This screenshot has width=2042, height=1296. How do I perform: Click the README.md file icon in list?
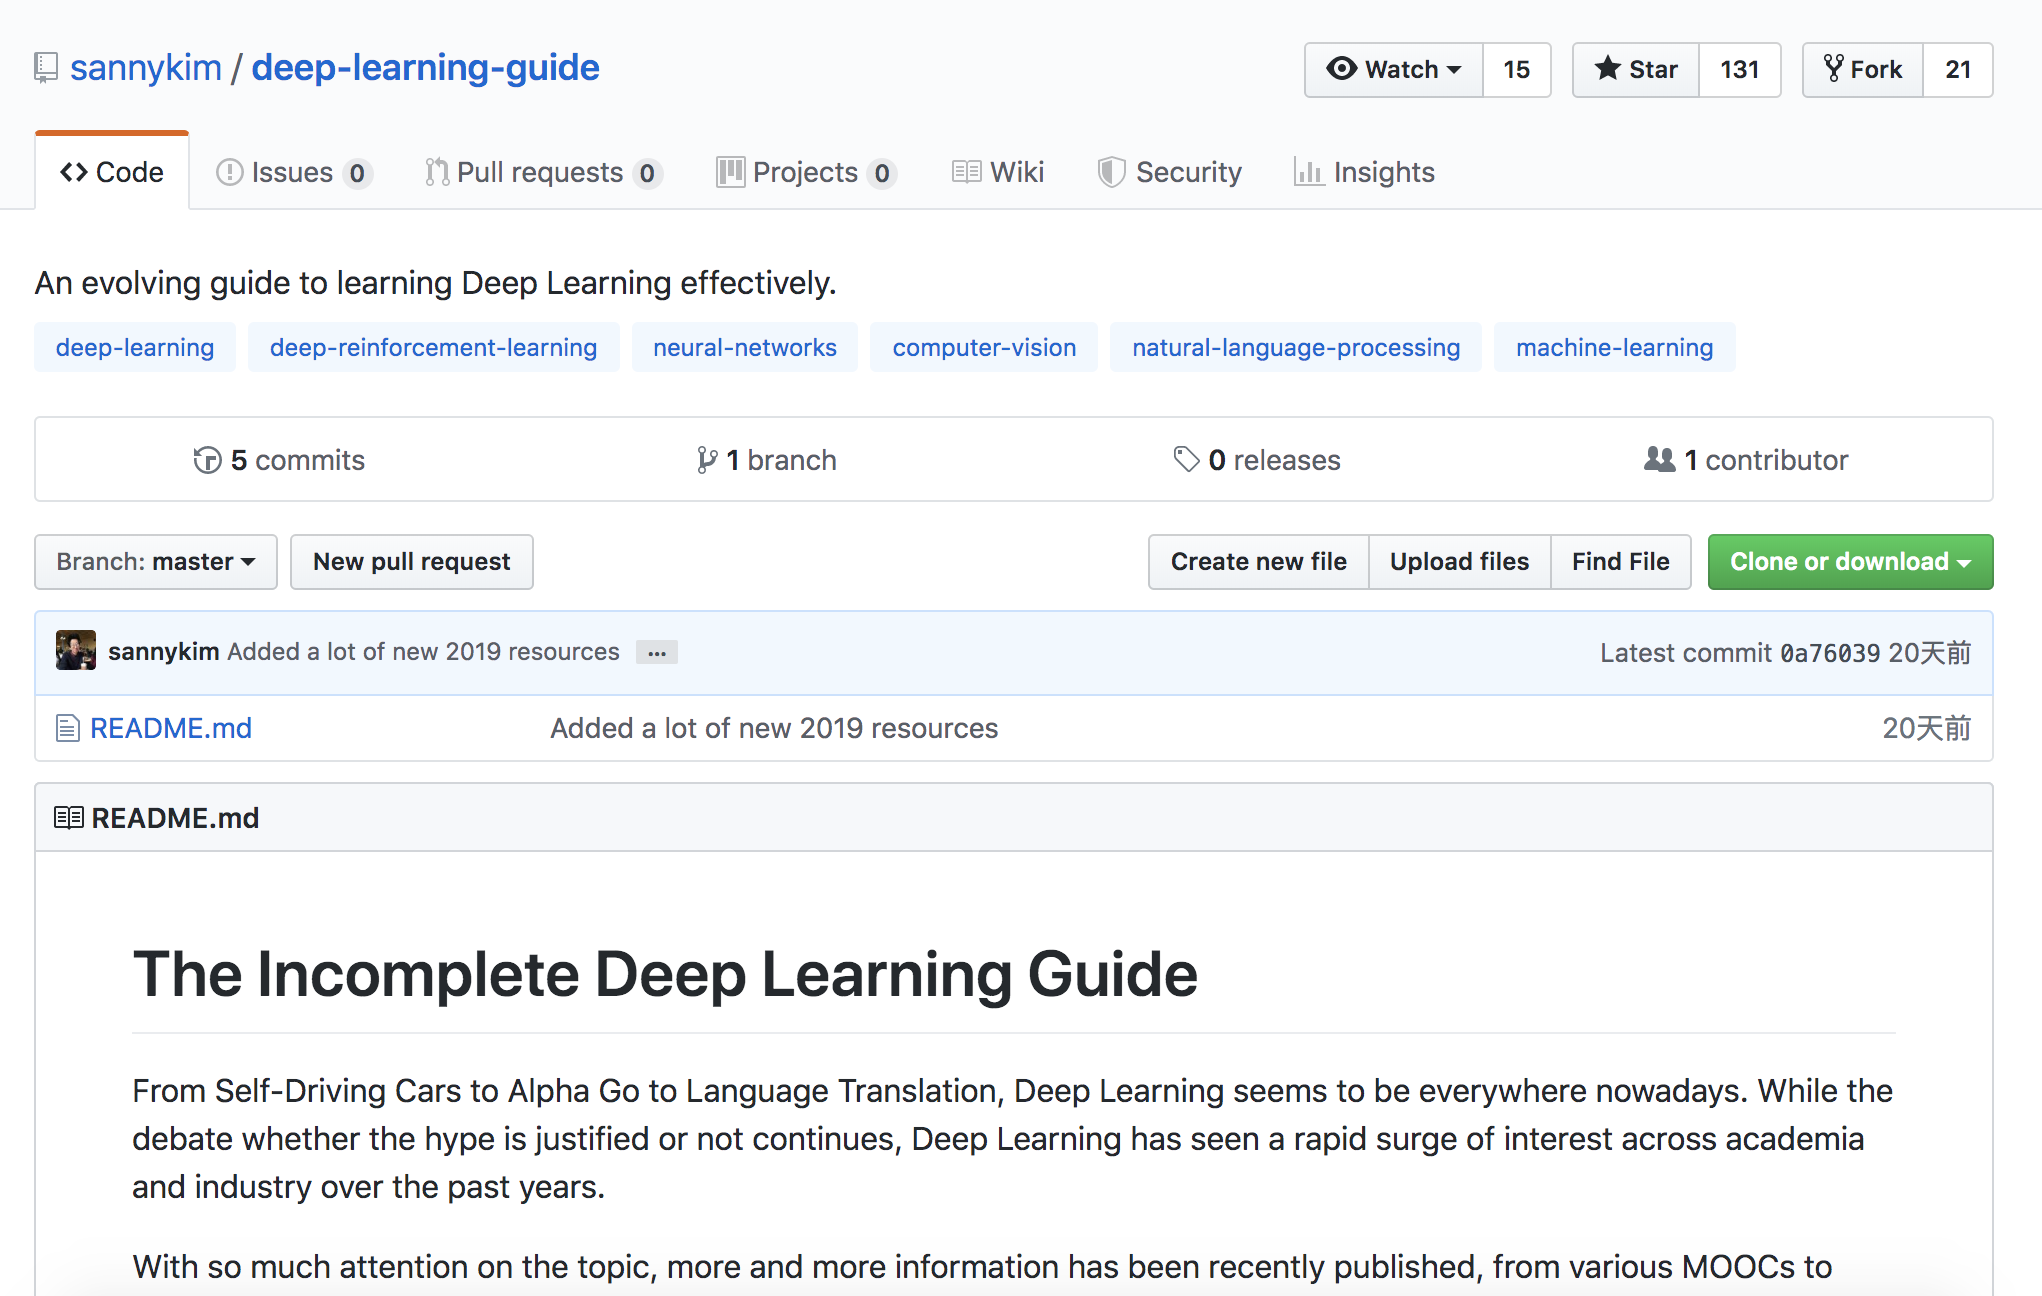pos(68,728)
